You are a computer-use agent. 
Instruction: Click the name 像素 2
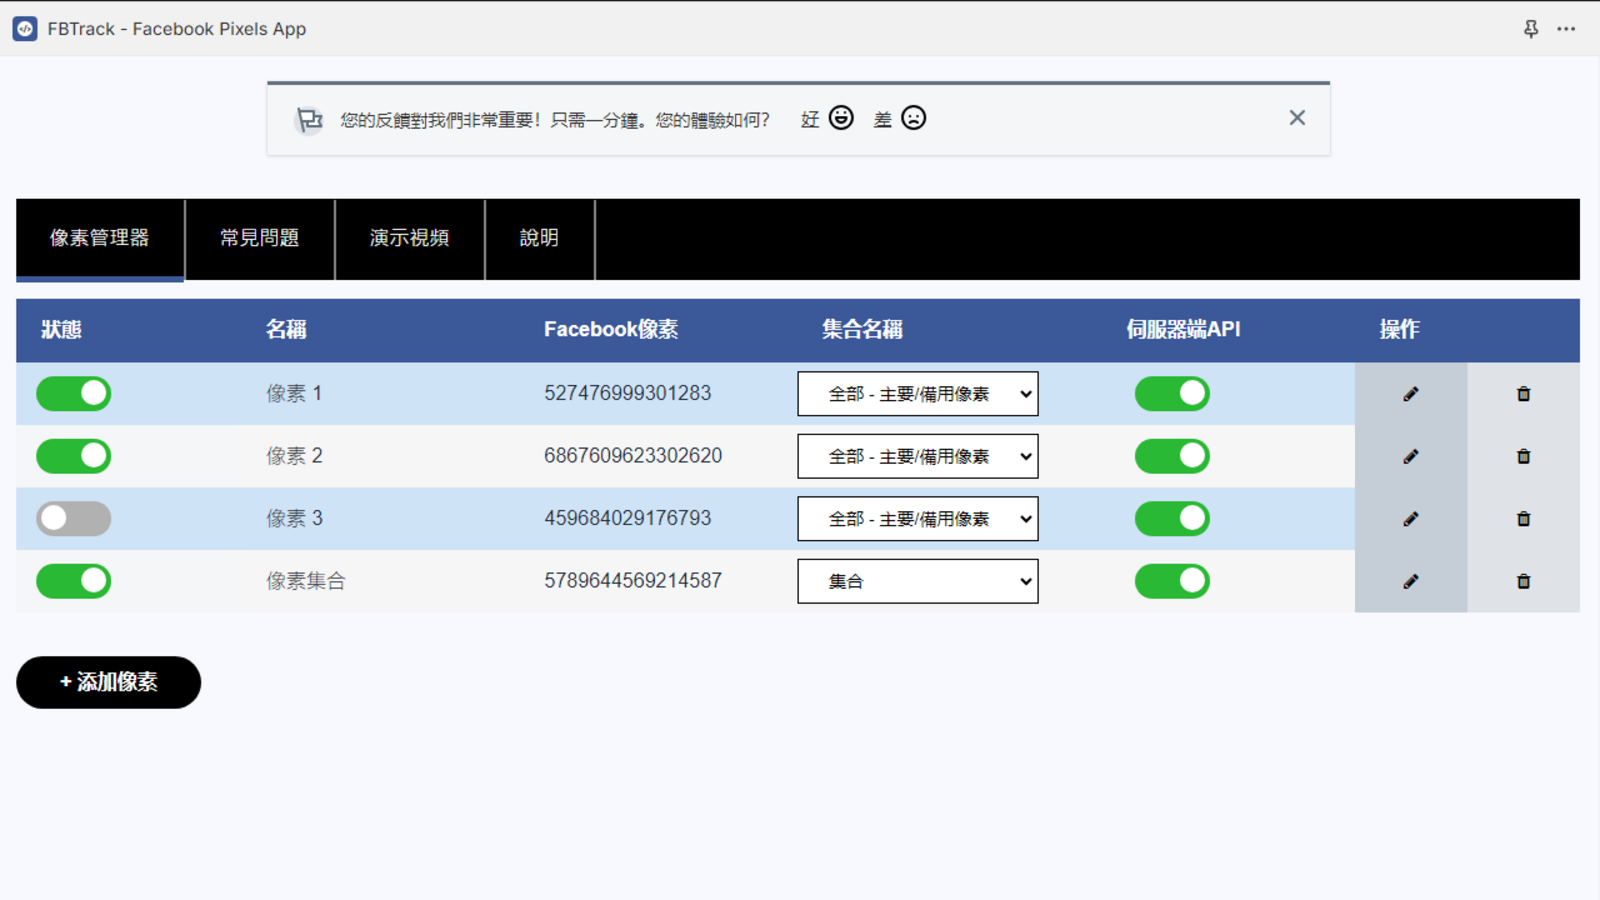(294, 456)
